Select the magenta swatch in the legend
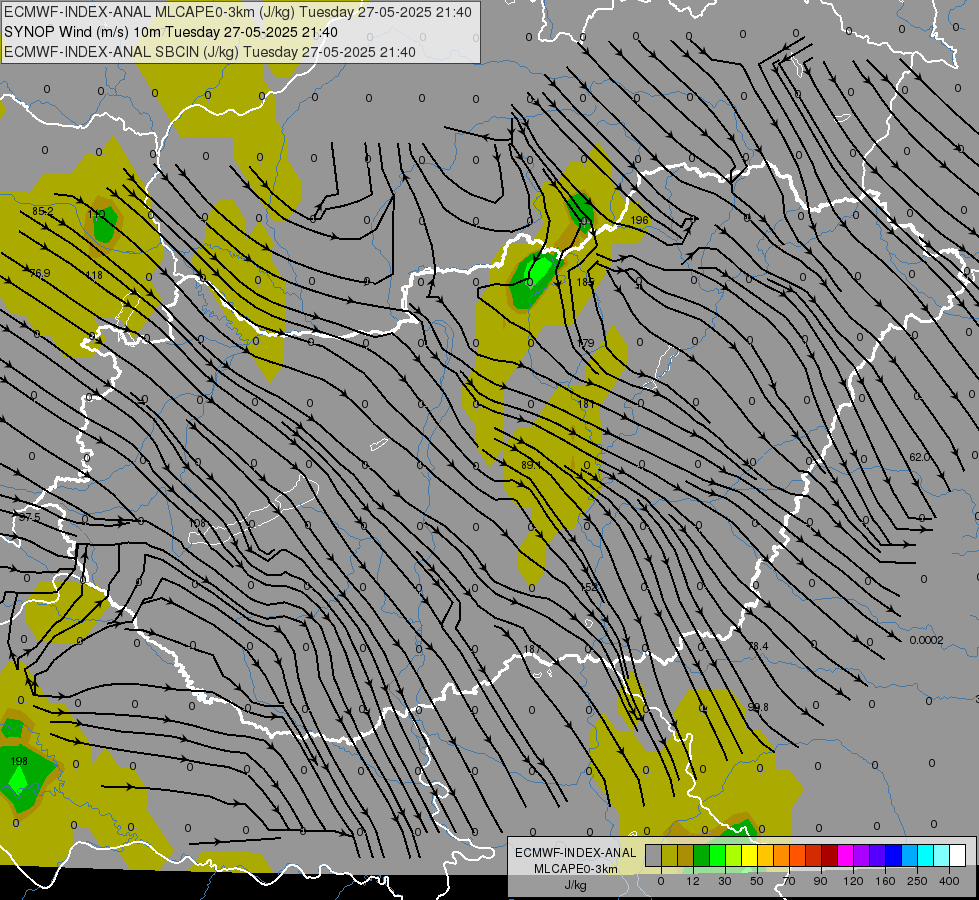 846,855
